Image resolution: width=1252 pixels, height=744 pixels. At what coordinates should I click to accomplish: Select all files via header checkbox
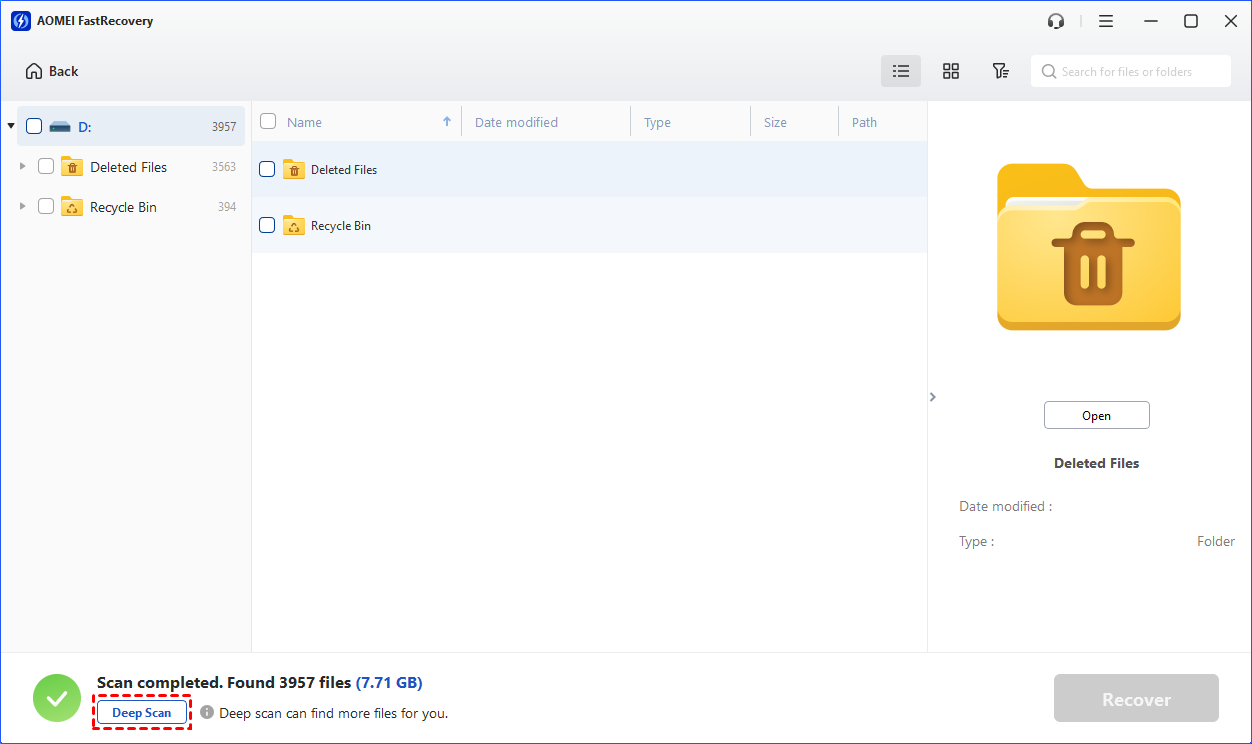[x=268, y=122]
